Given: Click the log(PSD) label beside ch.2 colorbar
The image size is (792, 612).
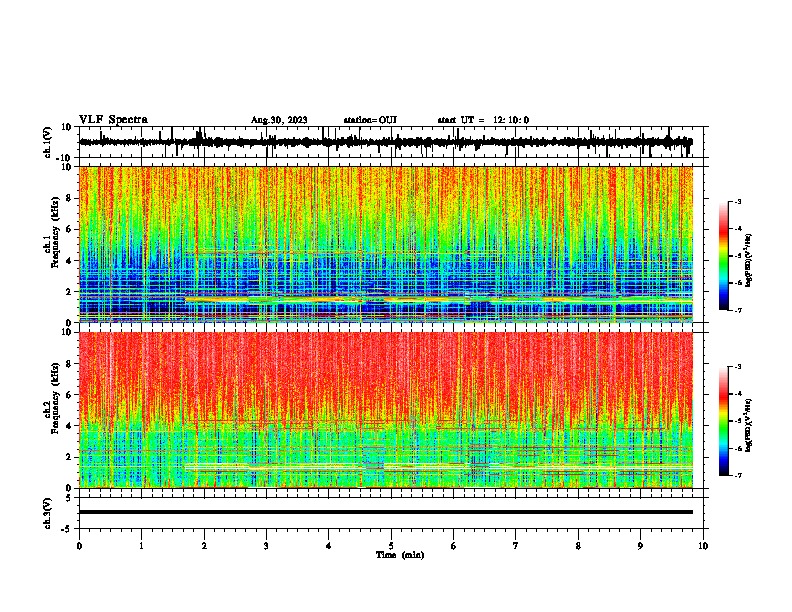Looking at the screenshot, I should click(x=748, y=425).
